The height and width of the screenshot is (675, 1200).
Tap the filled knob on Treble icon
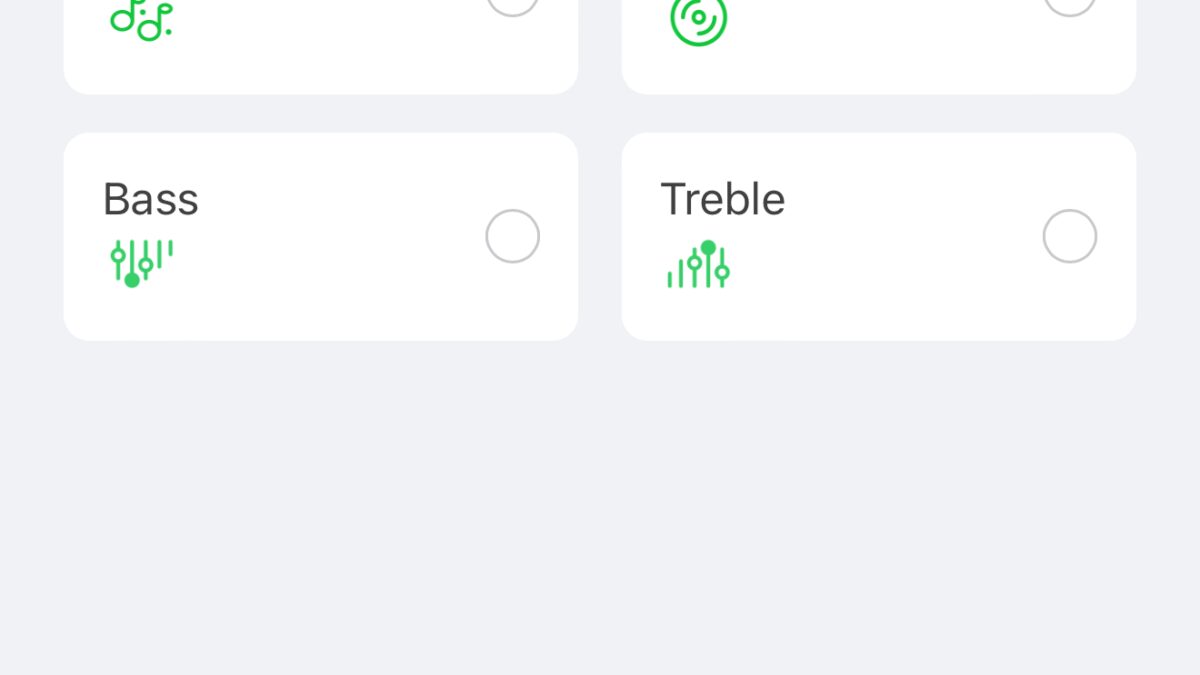click(708, 247)
